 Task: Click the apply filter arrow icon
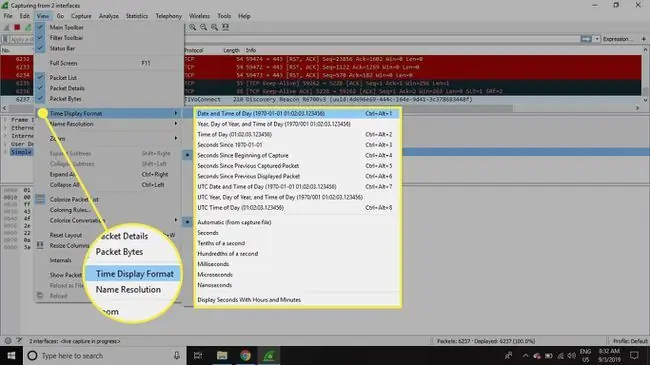click(586, 39)
